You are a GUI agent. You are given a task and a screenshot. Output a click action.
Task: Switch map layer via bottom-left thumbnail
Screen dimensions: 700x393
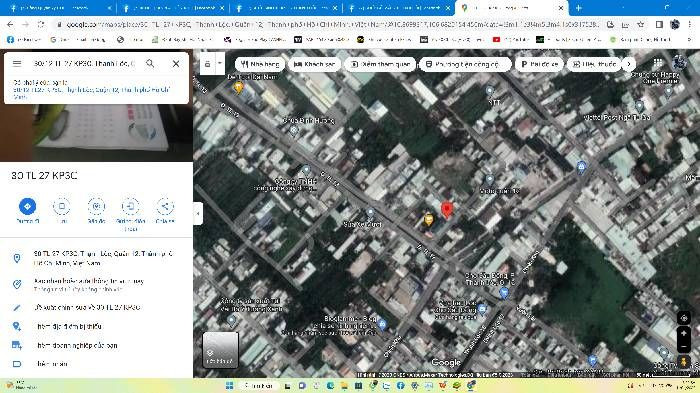220,350
